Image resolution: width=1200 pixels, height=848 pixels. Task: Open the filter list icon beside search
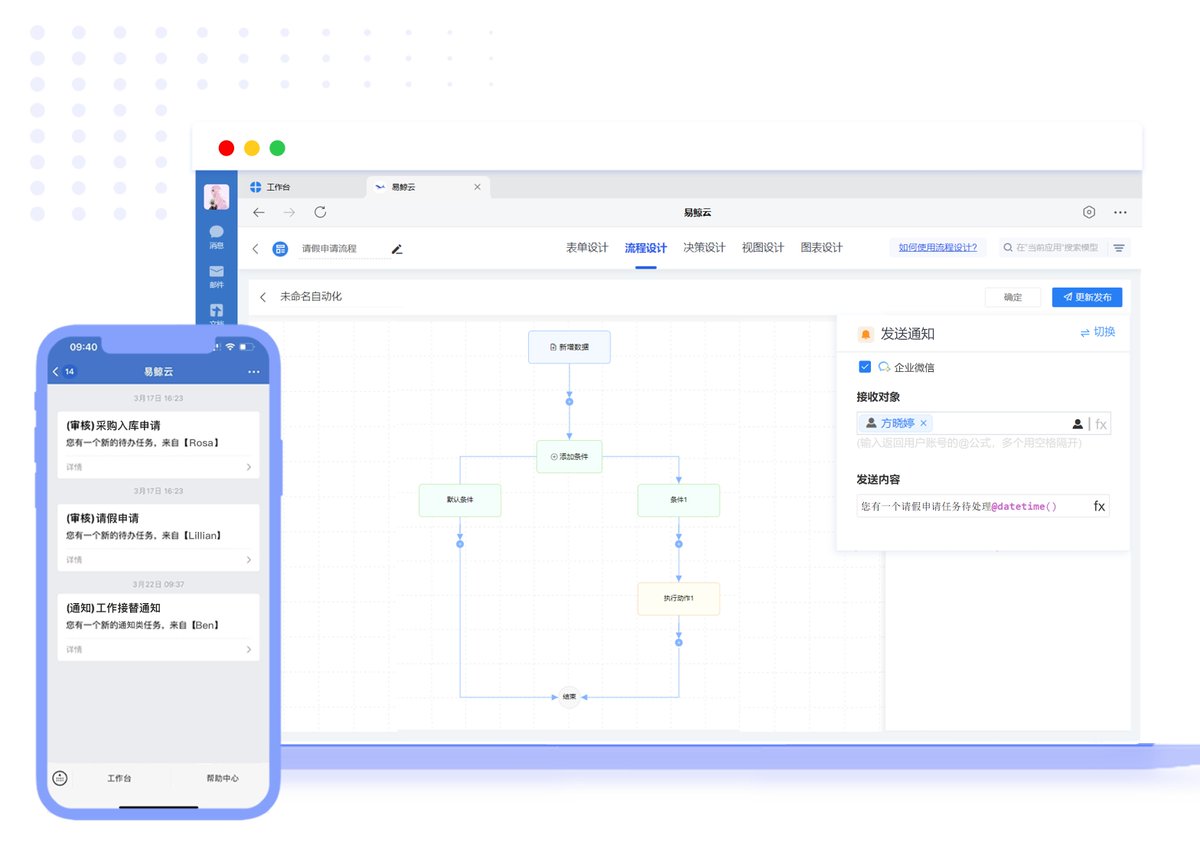point(1119,248)
